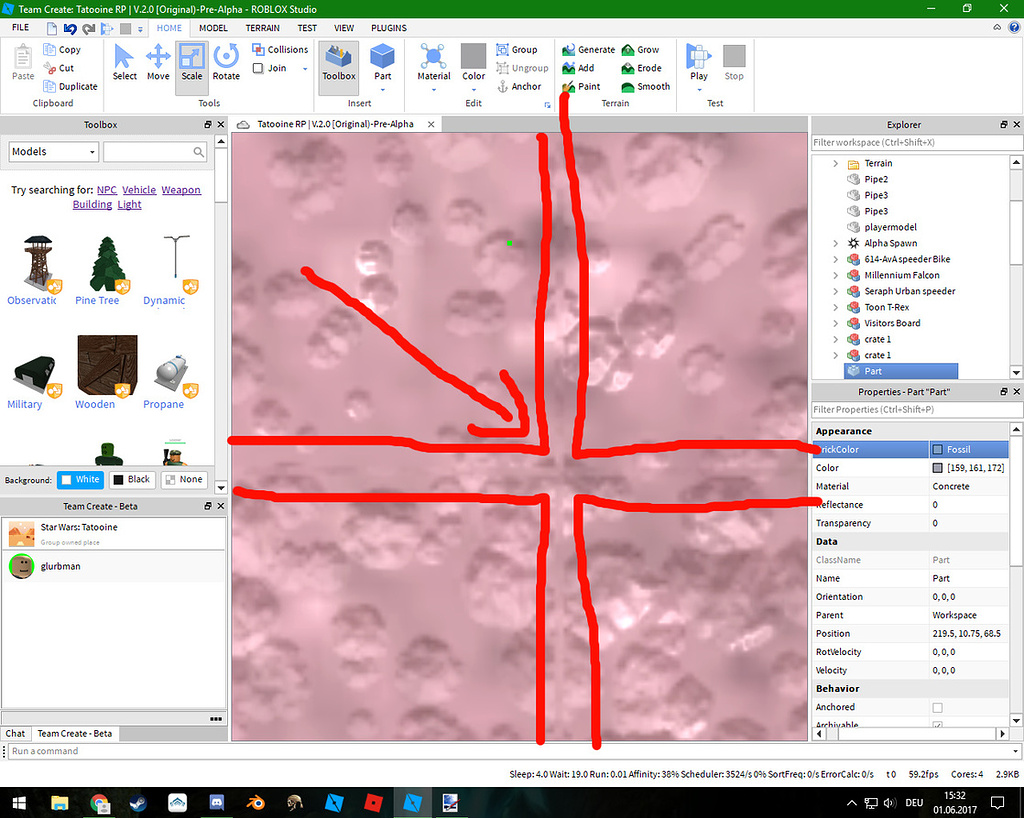Select the Scale tool
This screenshot has width=1024, height=818.
coord(192,62)
